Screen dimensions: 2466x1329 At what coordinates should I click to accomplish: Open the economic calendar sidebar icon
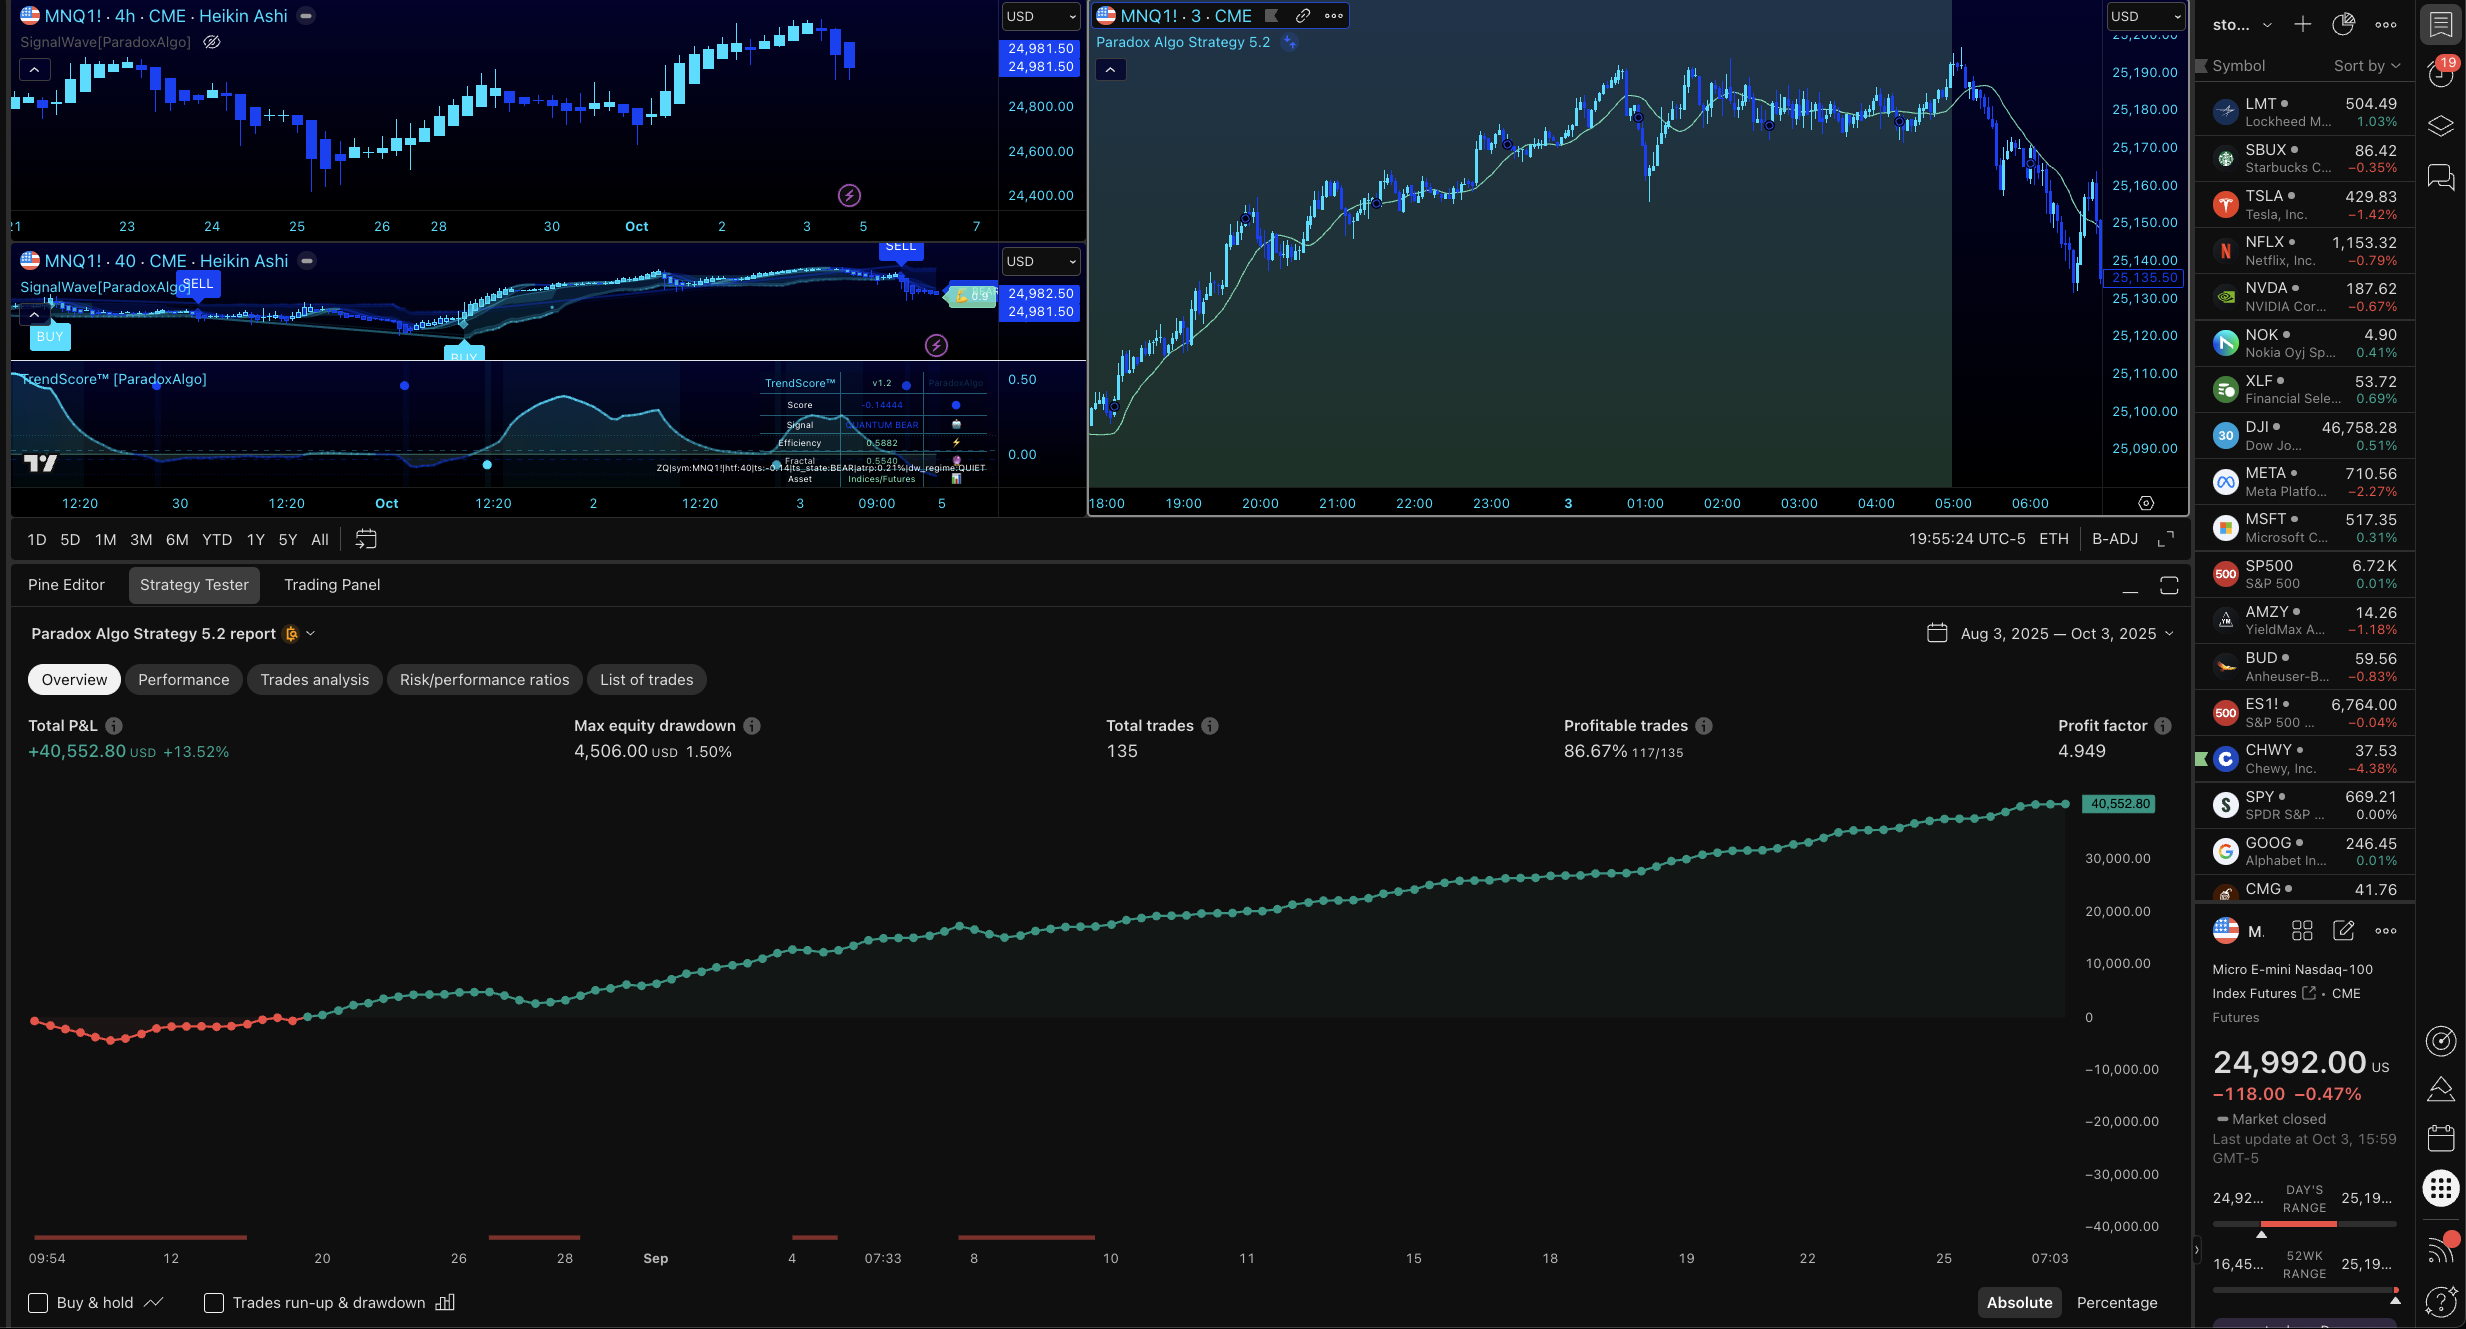2441,1138
